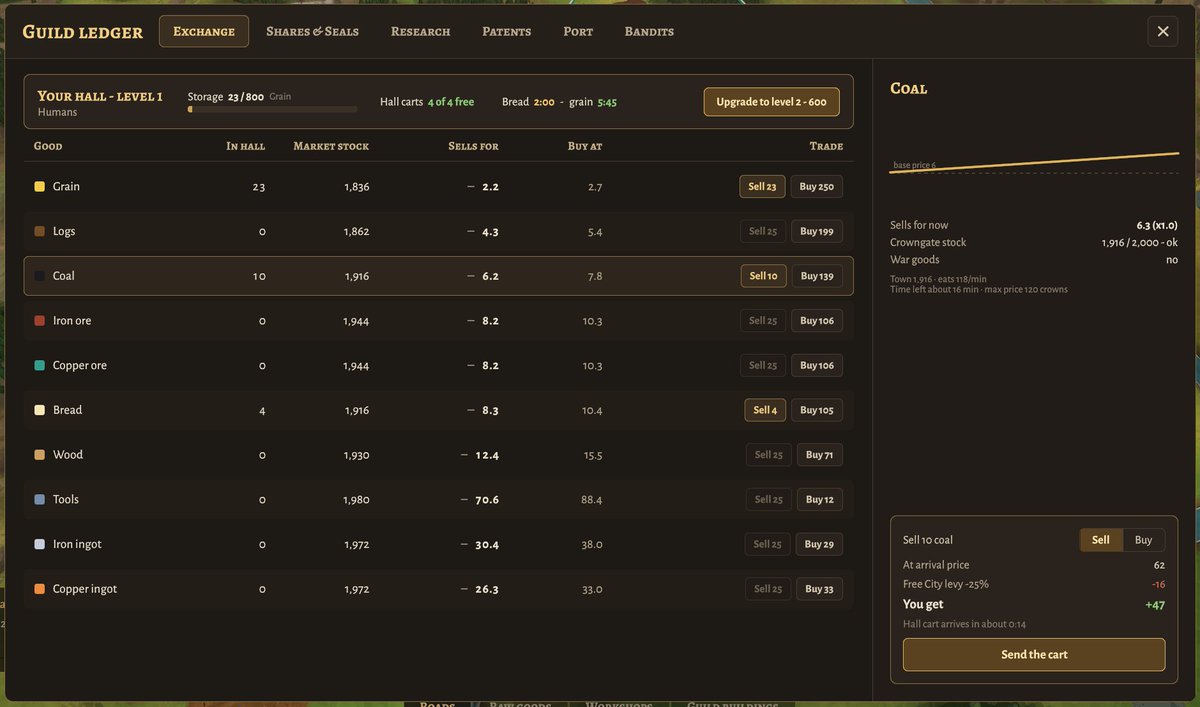Buy 12 tools
1200x707 pixels.
[x=820, y=499]
